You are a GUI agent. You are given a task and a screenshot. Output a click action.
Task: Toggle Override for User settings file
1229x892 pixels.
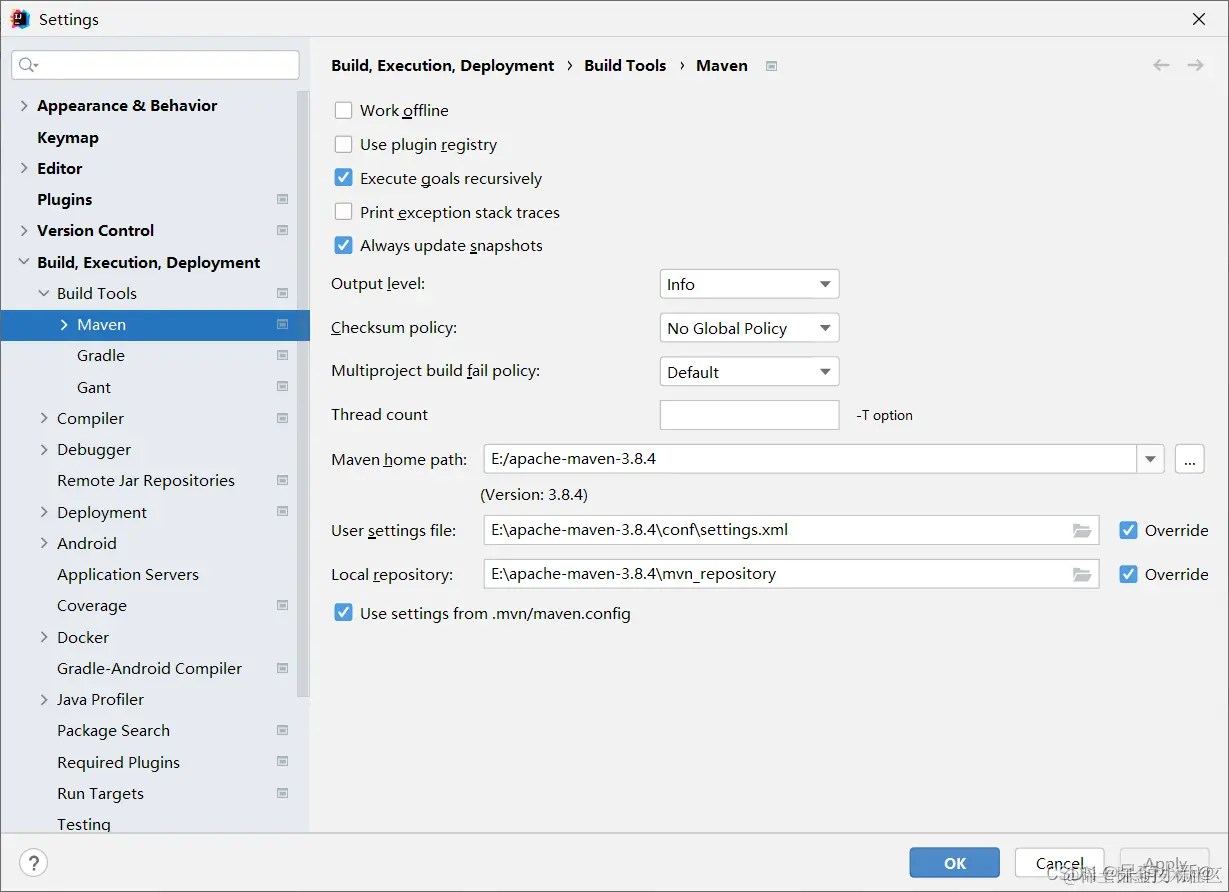click(x=1129, y=531)
